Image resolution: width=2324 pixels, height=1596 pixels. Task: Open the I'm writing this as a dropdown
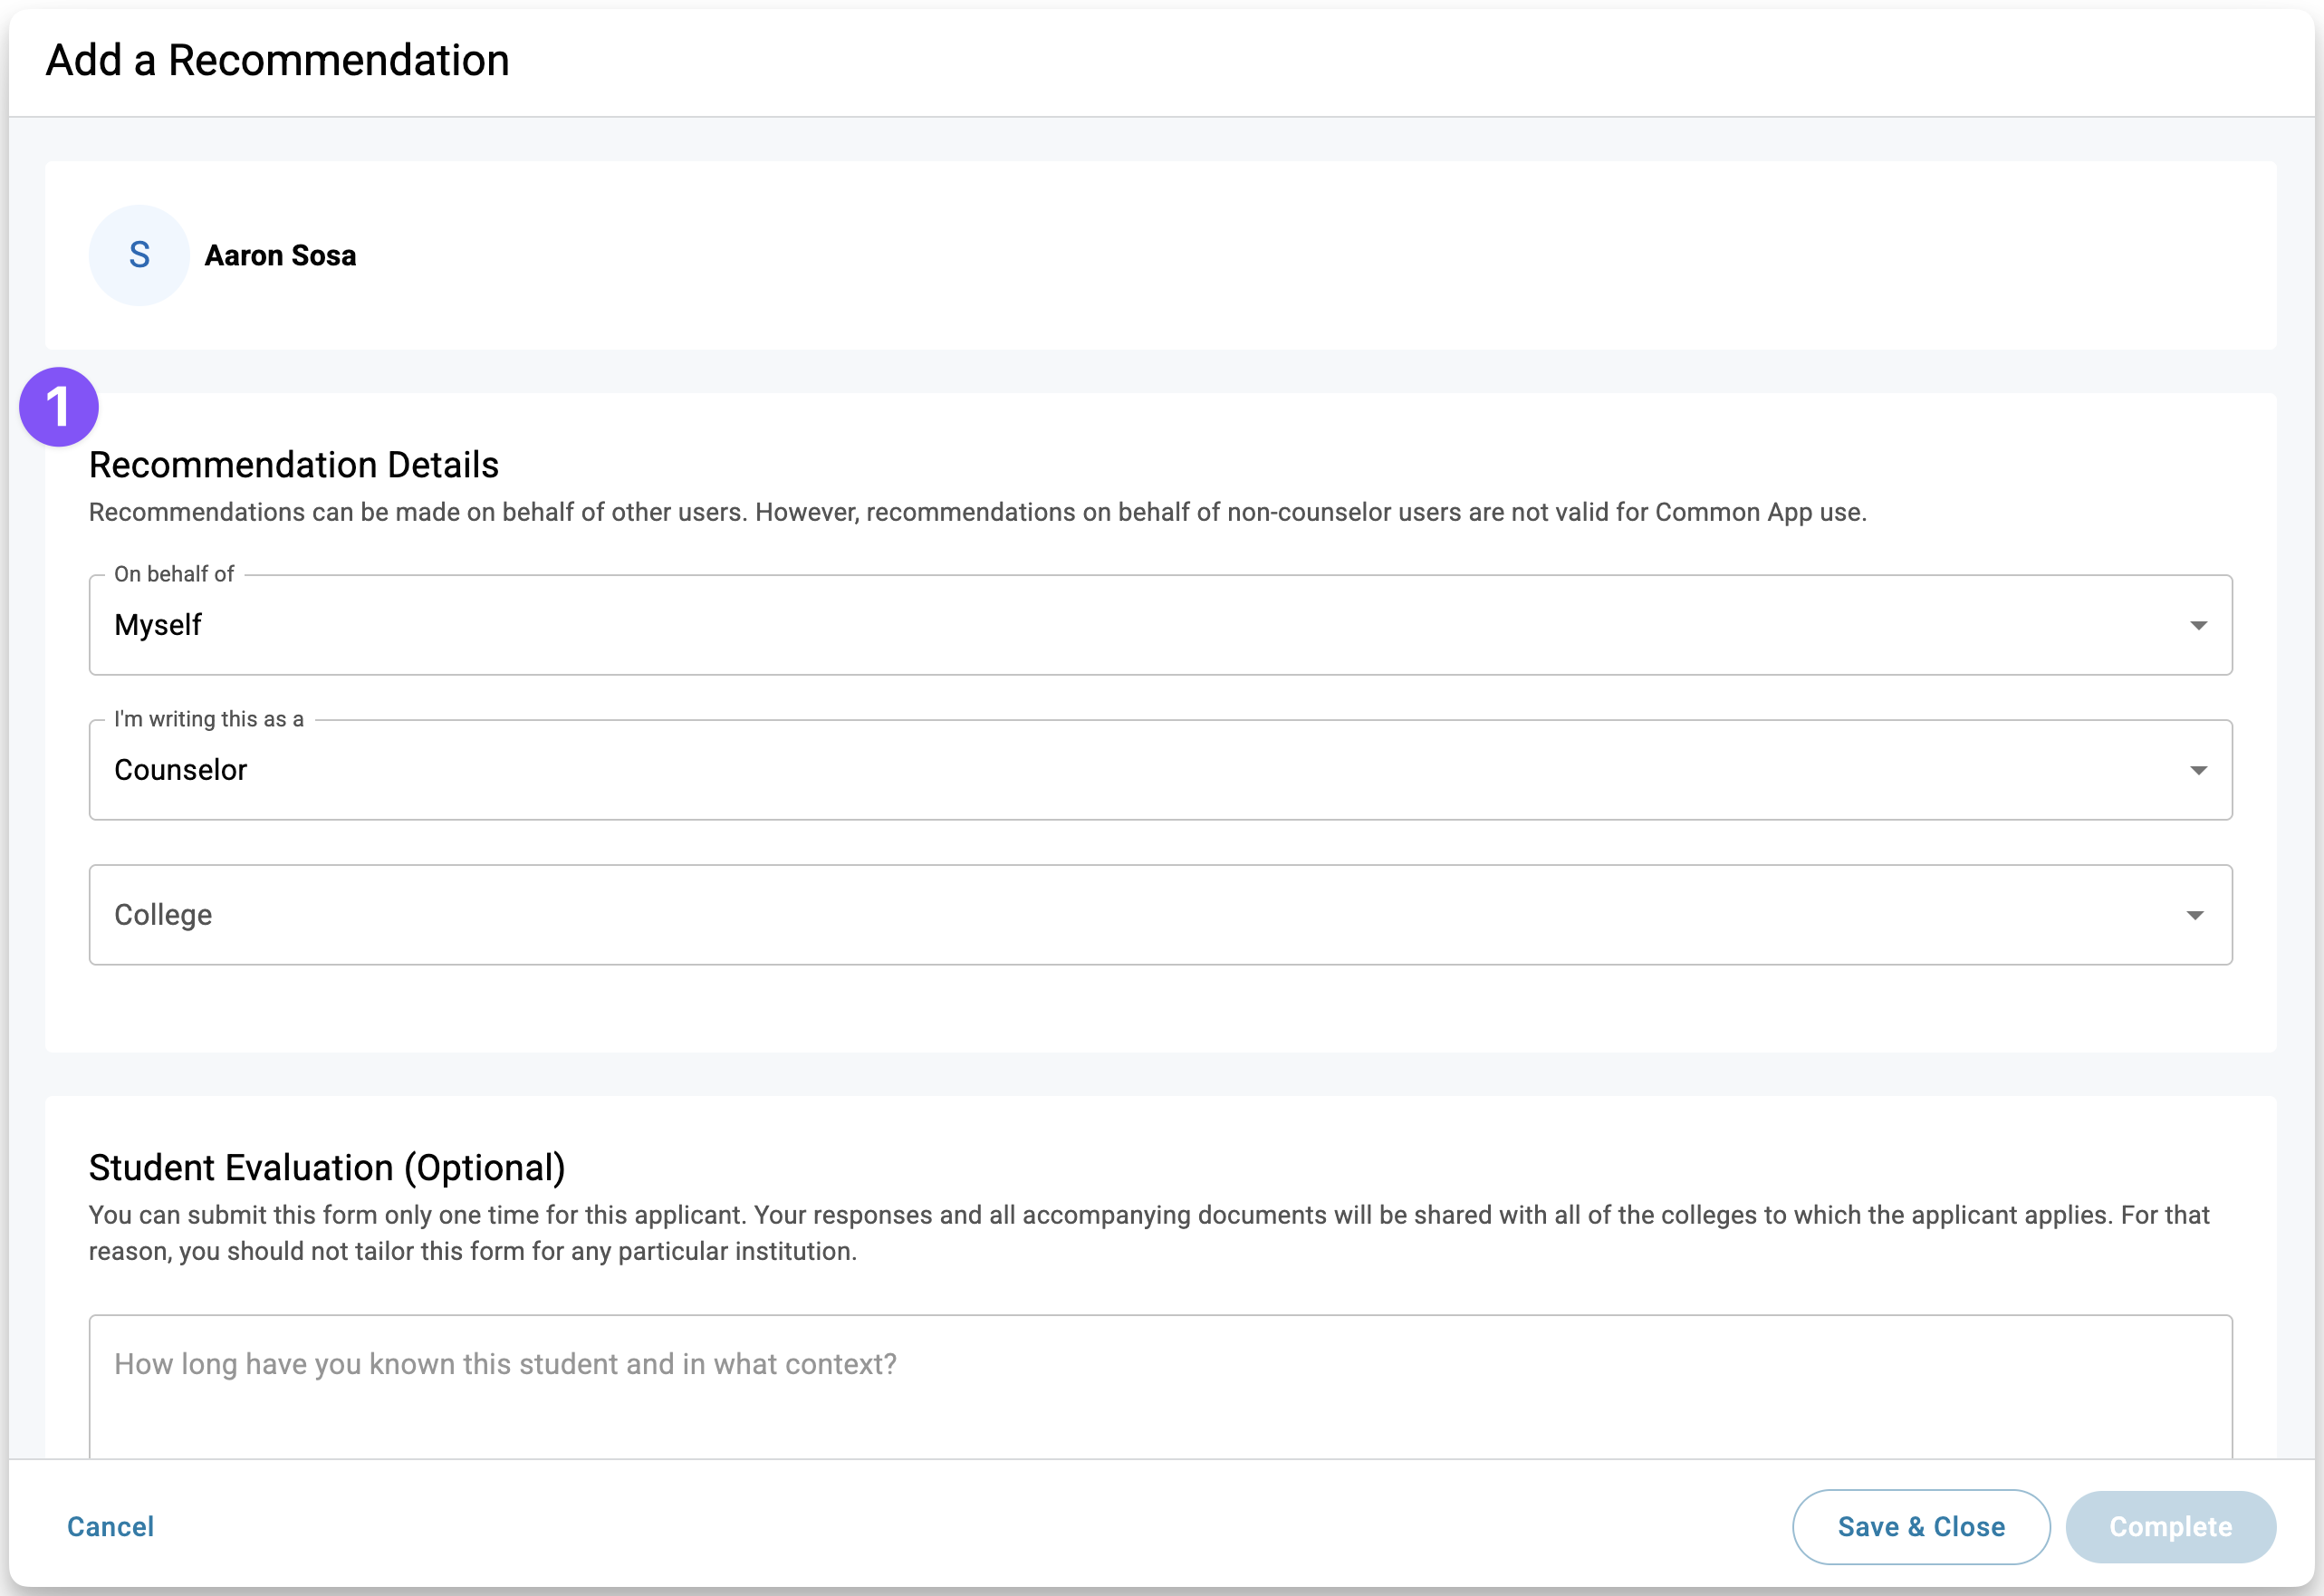[x=1160, y=770]
